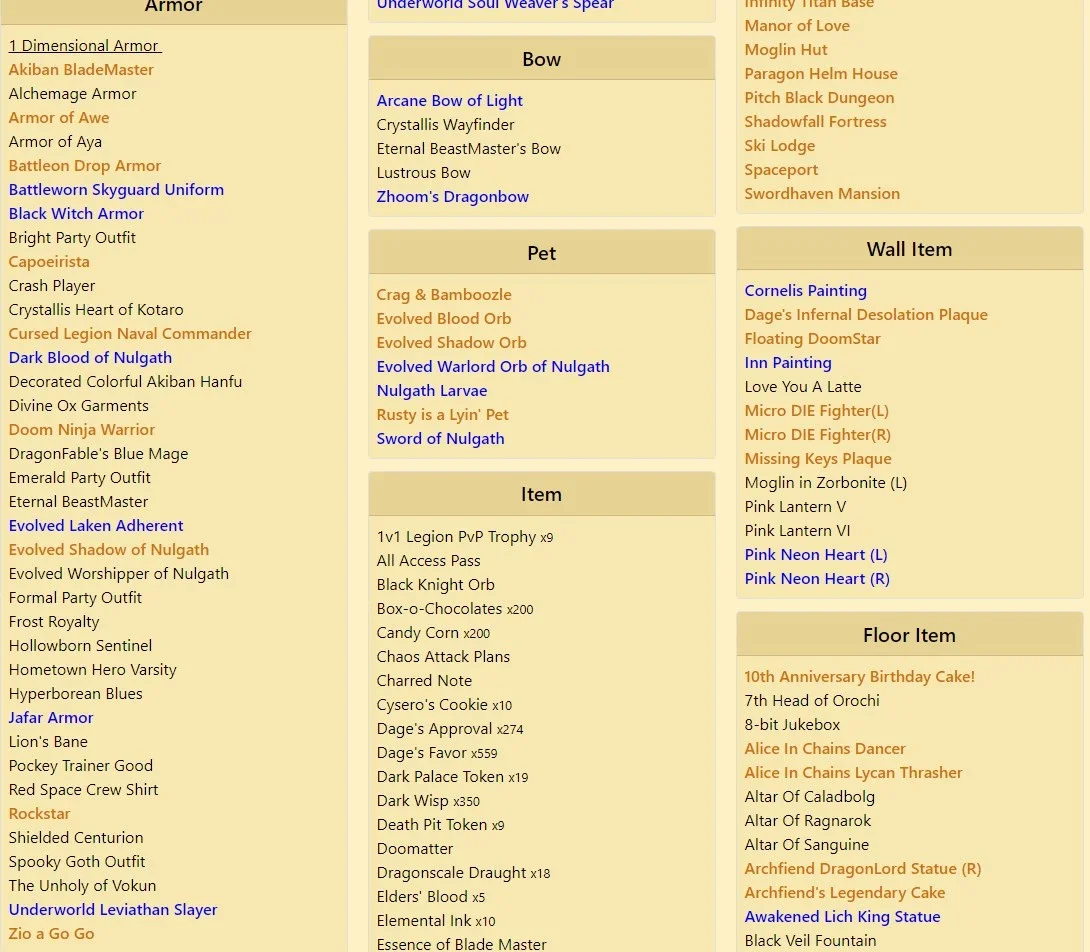1090x952 pixels.
Task: Click Alice In Chains Dancer link
Action: pyautogui.click(x=824, y=749)
